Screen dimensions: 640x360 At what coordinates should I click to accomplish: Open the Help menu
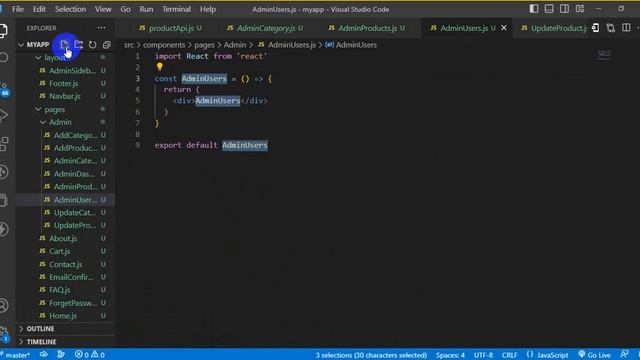pyautogui.click(x=208, y=9)
